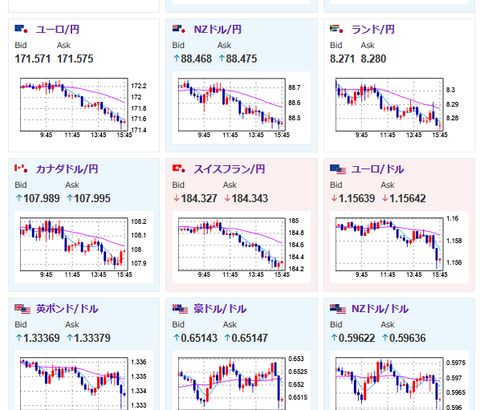The width and height of the screenshot is (480, 410).
Task: Click the Canadian Dollar/Yen flag icon
Action: 21,169
